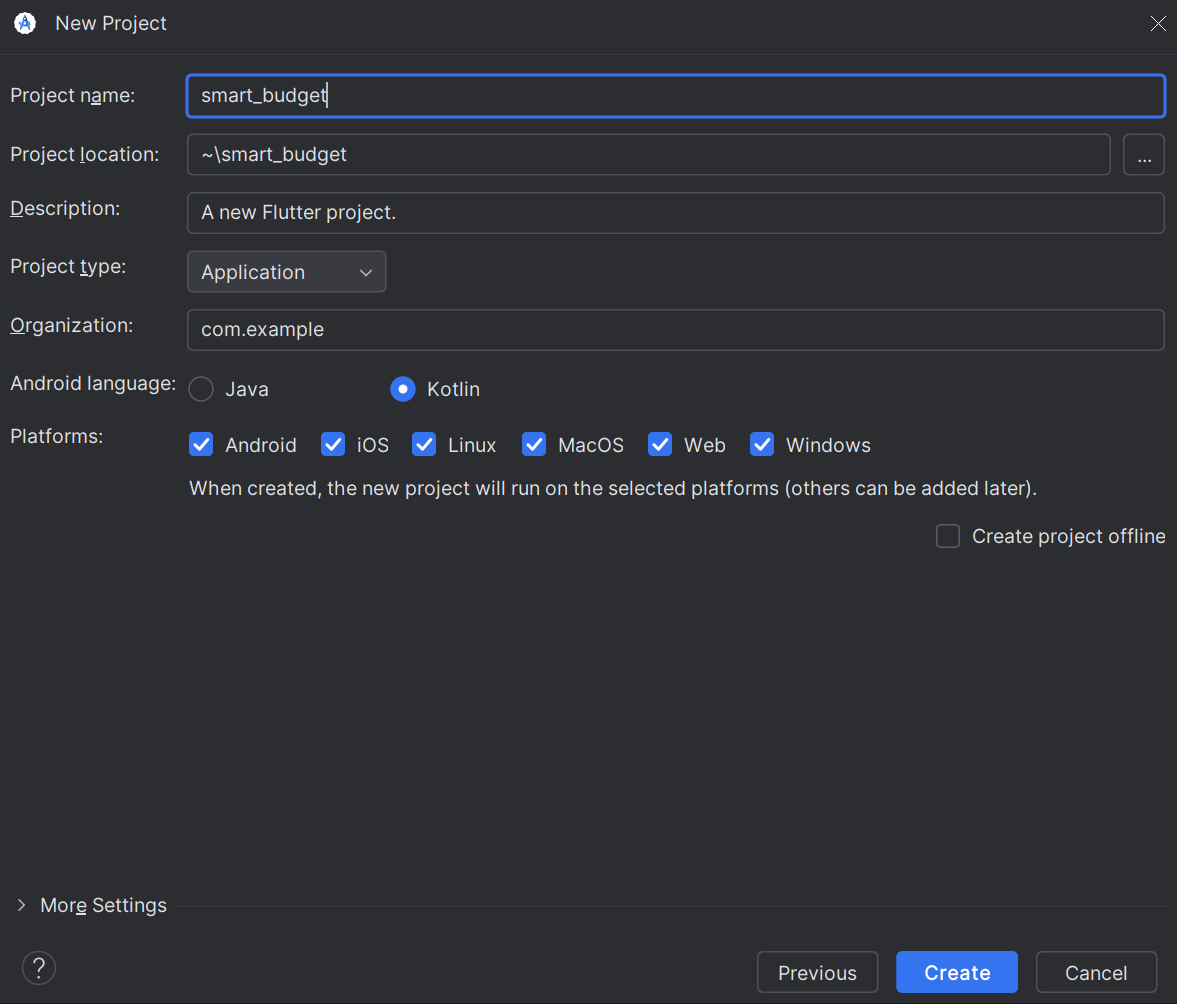Screen dimensions: 1177x1004
Task: Click the help question mark icon
Action: 39,968
